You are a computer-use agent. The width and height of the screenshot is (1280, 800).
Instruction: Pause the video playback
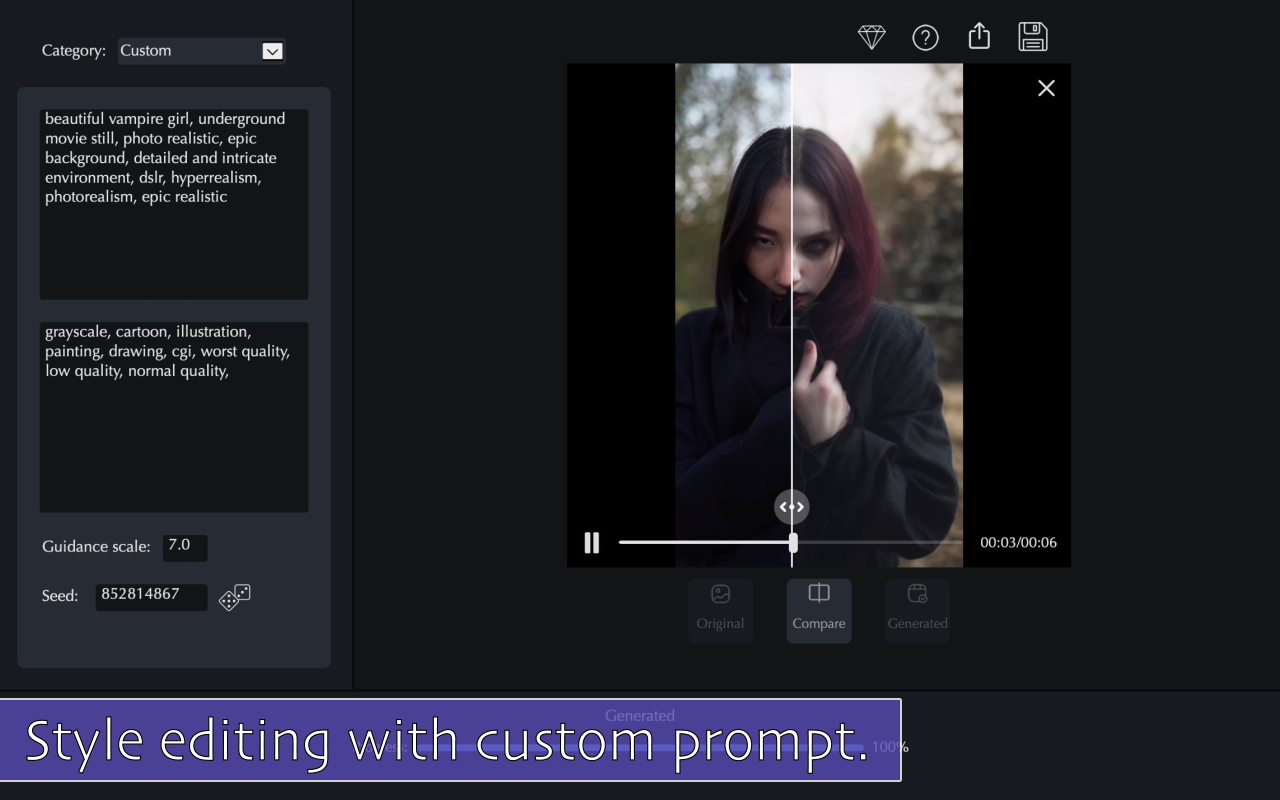592,543
